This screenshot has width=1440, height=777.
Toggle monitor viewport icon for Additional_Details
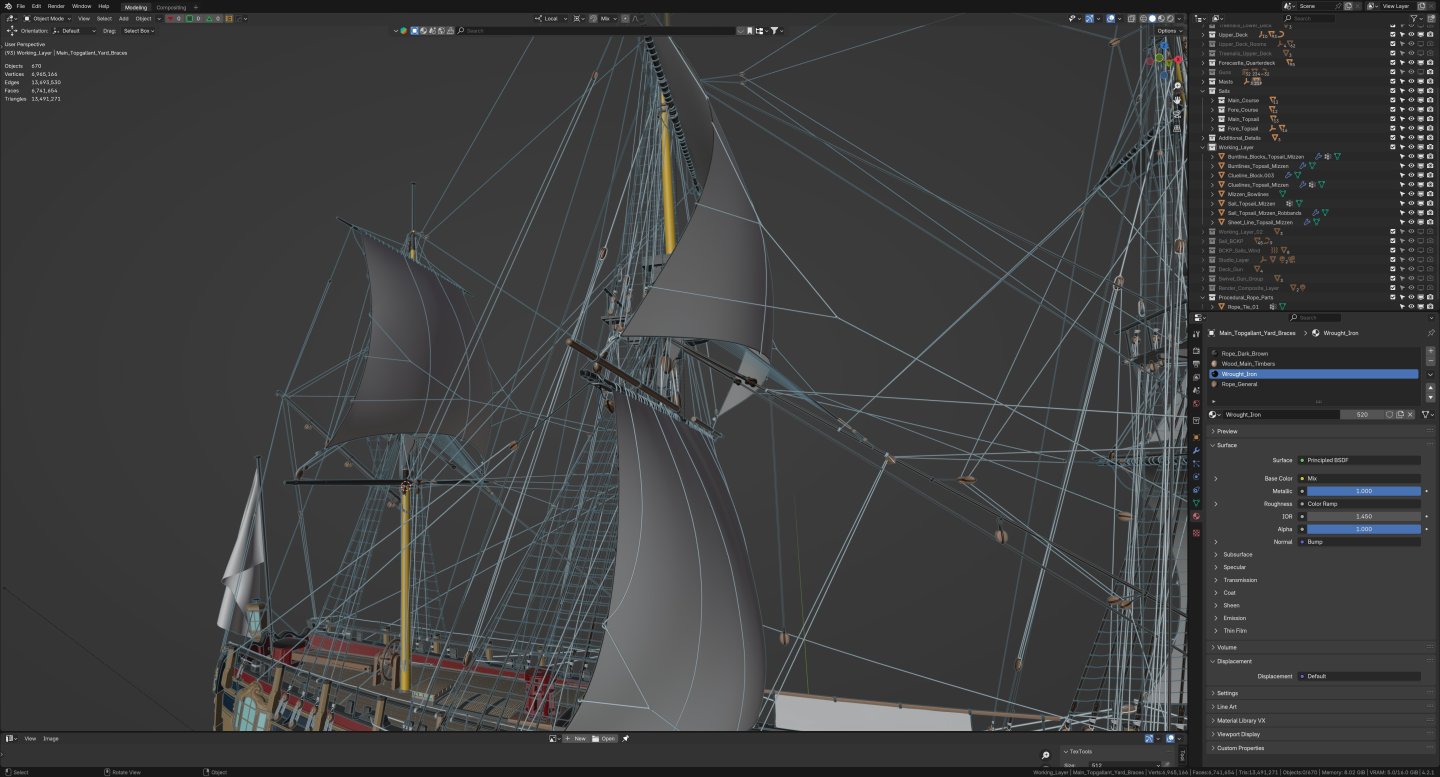click(1420, 138)
